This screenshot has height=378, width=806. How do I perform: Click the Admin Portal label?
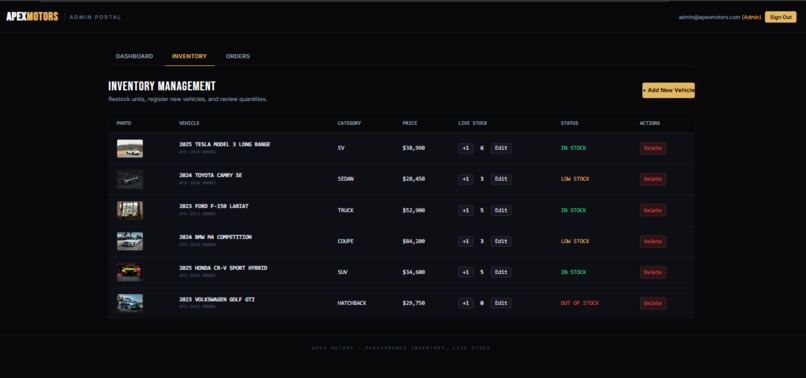coord(95,17)
